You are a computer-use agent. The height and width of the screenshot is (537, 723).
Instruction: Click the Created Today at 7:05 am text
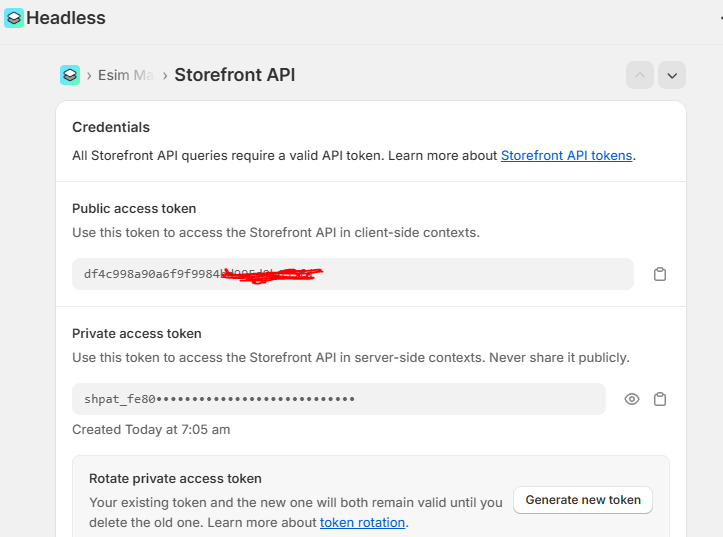[151, 430]
